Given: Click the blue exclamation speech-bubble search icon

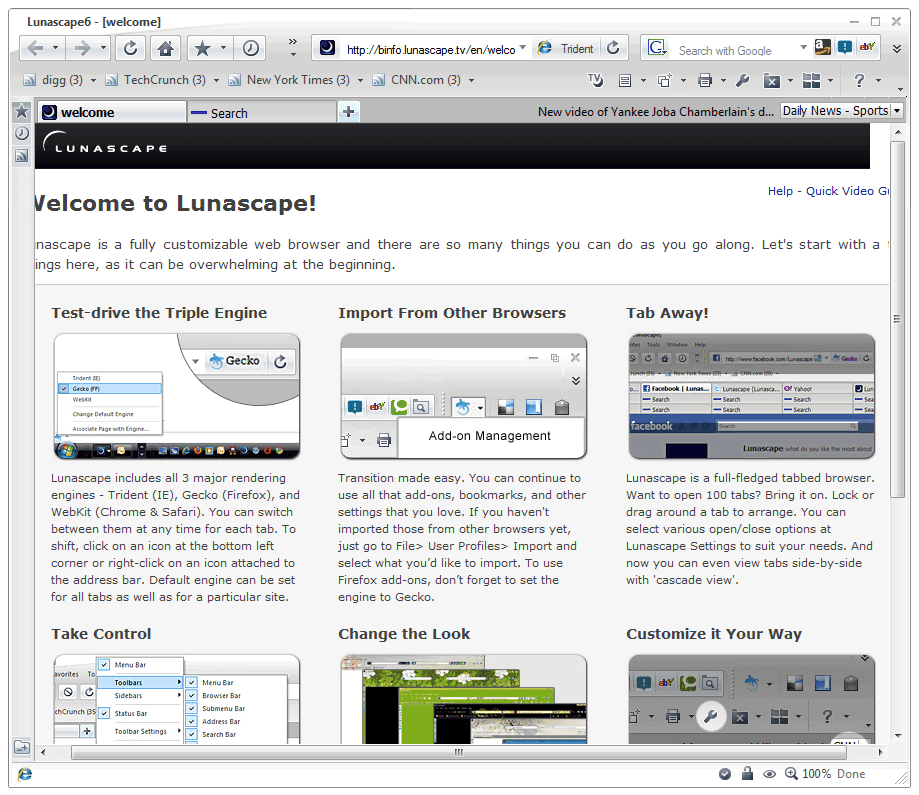Looking at the screenshot, I should (845, 47).
